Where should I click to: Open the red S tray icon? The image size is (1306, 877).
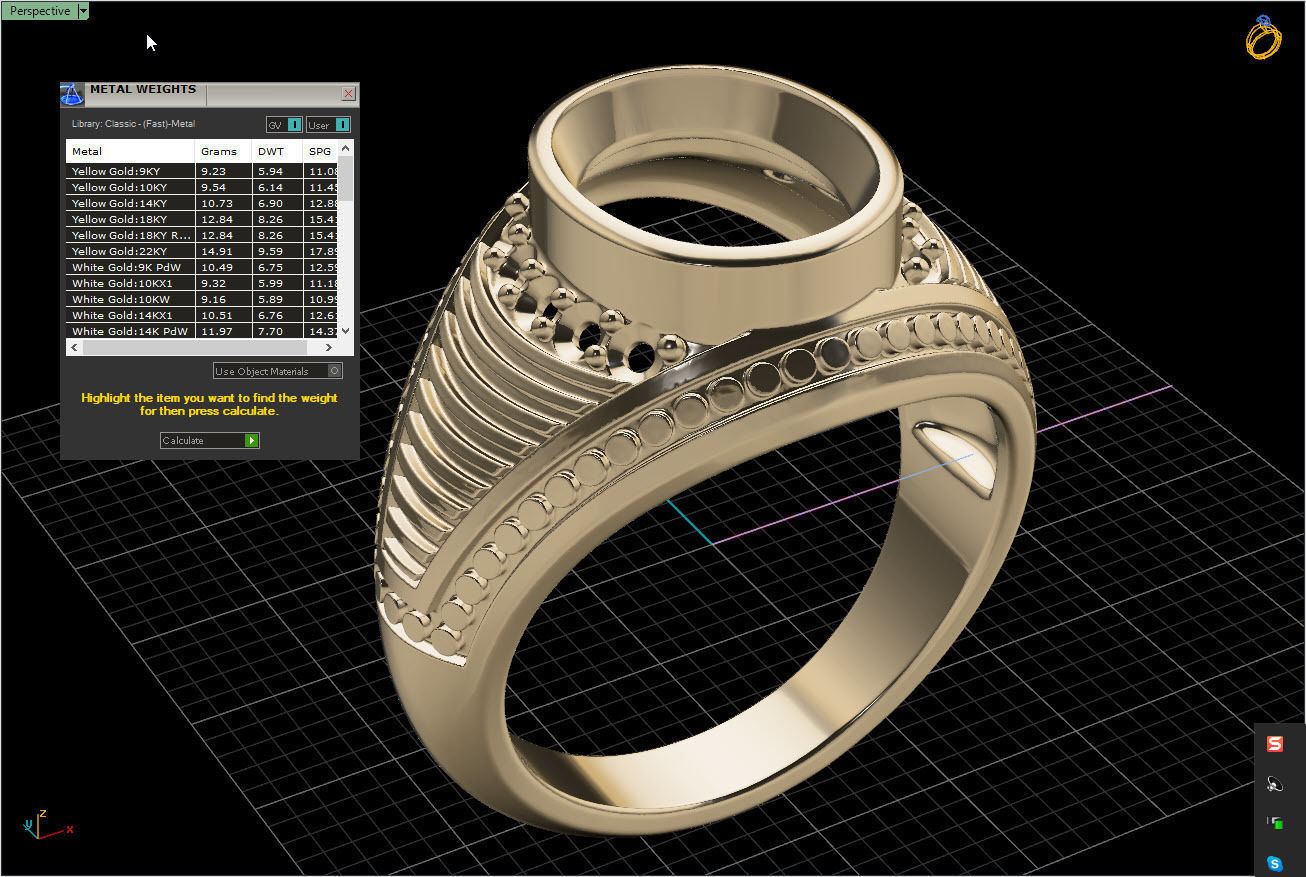pyautogui.click(x=1275, y=744)
